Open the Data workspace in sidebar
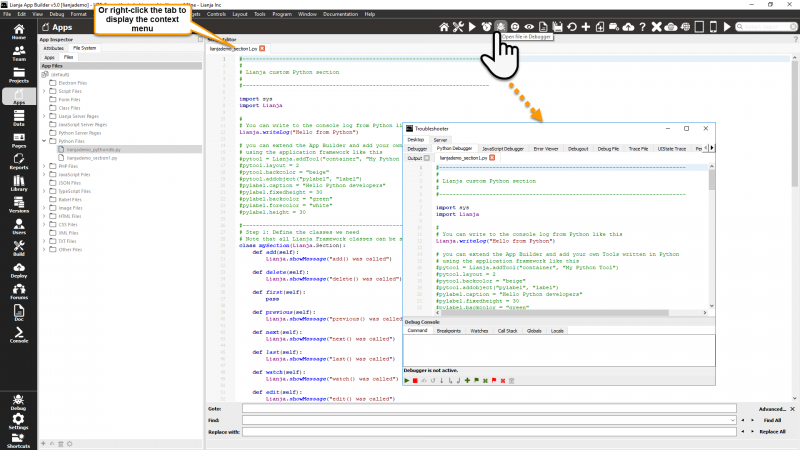Screen dimensions: 800x450 point(19,118)
